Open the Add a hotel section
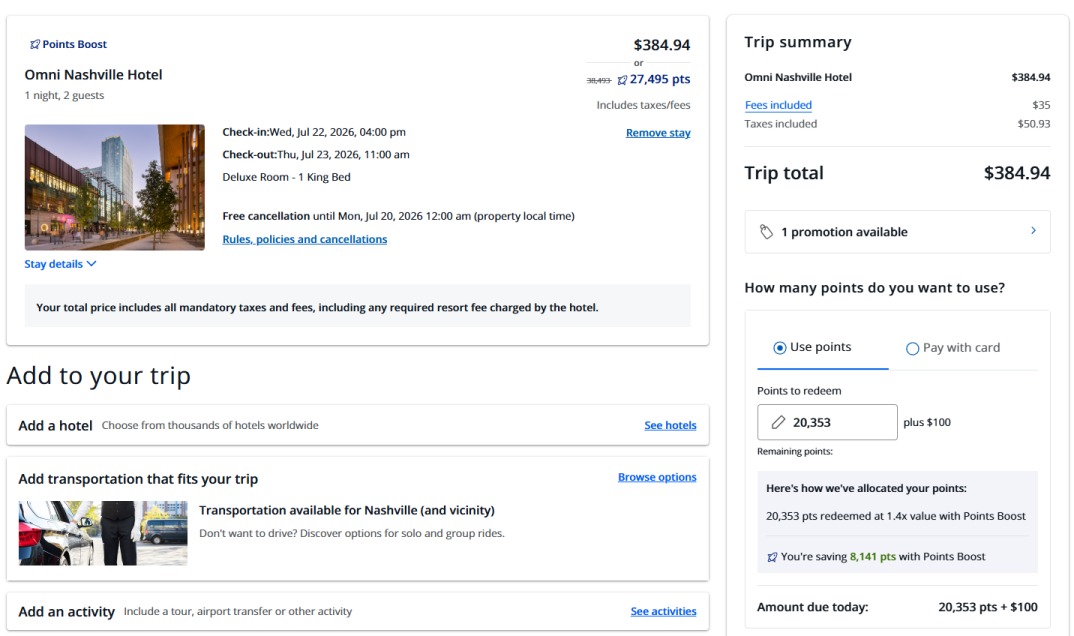1074x636 pixels. [358, 425]
